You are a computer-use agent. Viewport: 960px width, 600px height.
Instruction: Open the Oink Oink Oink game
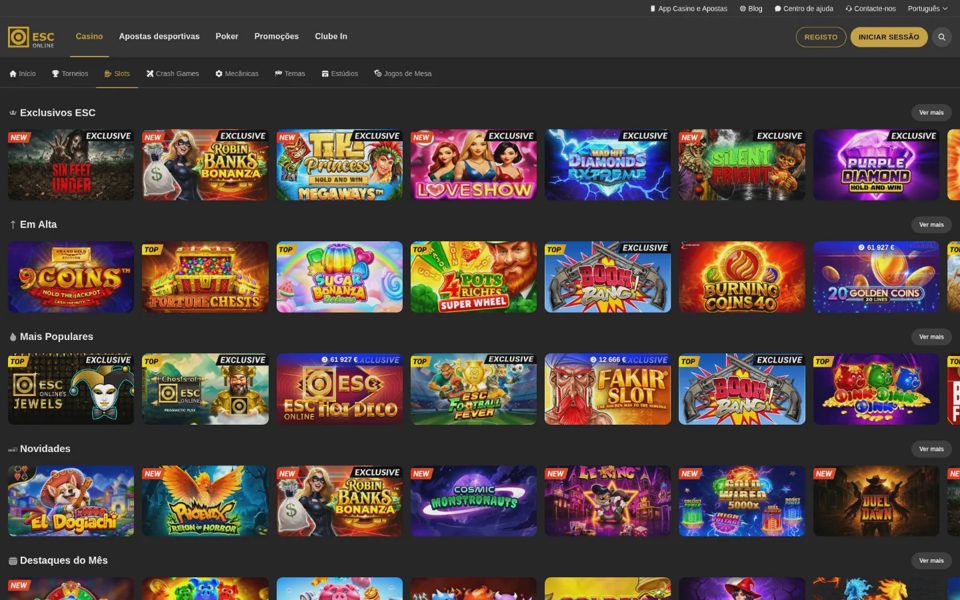876,389
